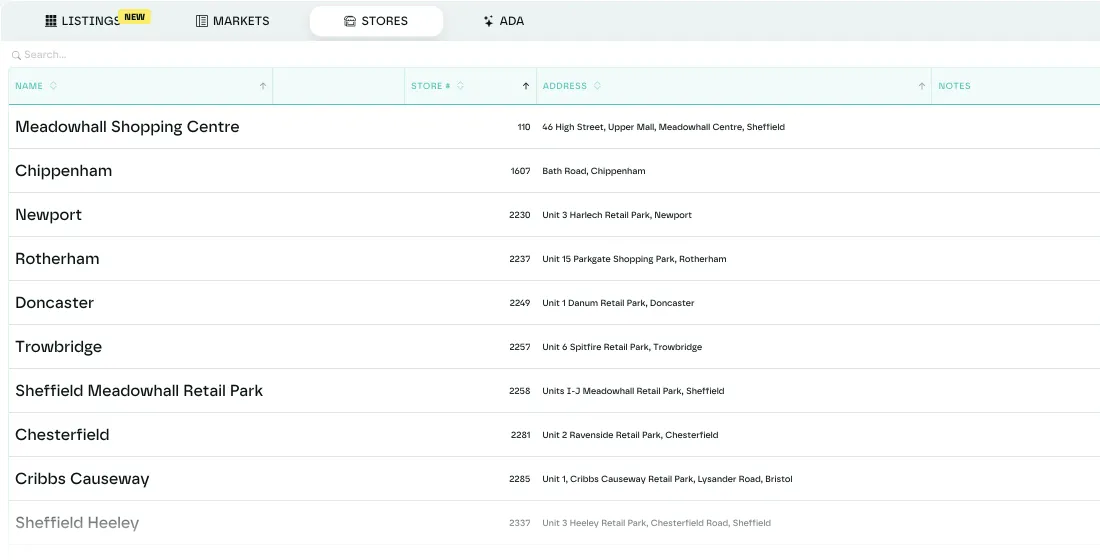The image size is (1100, 560).
Task: Select Sheffield Meadowhall Retail Park store name
Action: pos(139,391)
